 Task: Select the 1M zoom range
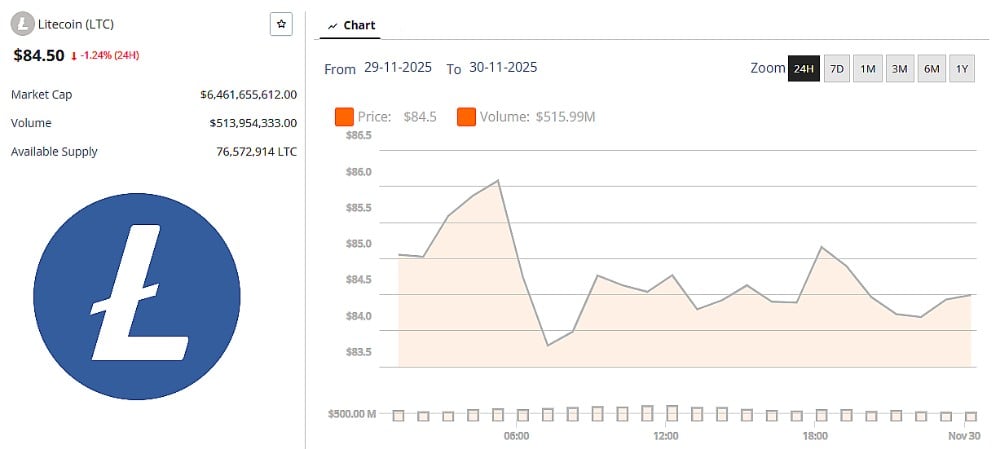(x=868, y=69)
